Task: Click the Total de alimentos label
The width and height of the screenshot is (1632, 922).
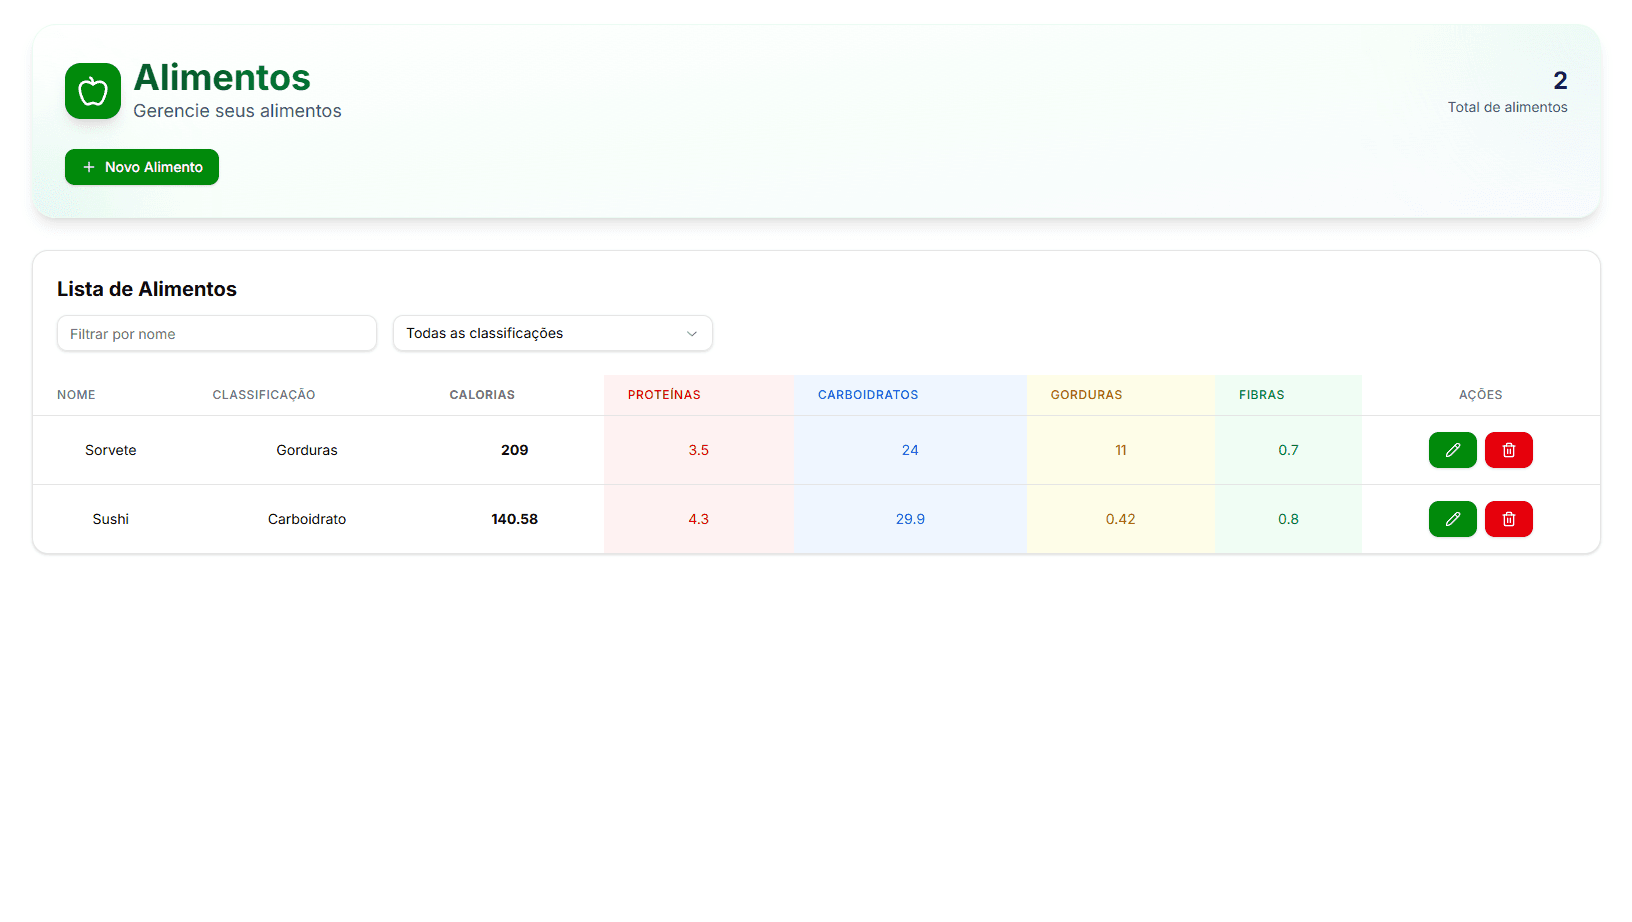Action: (x=1507, y=107)
